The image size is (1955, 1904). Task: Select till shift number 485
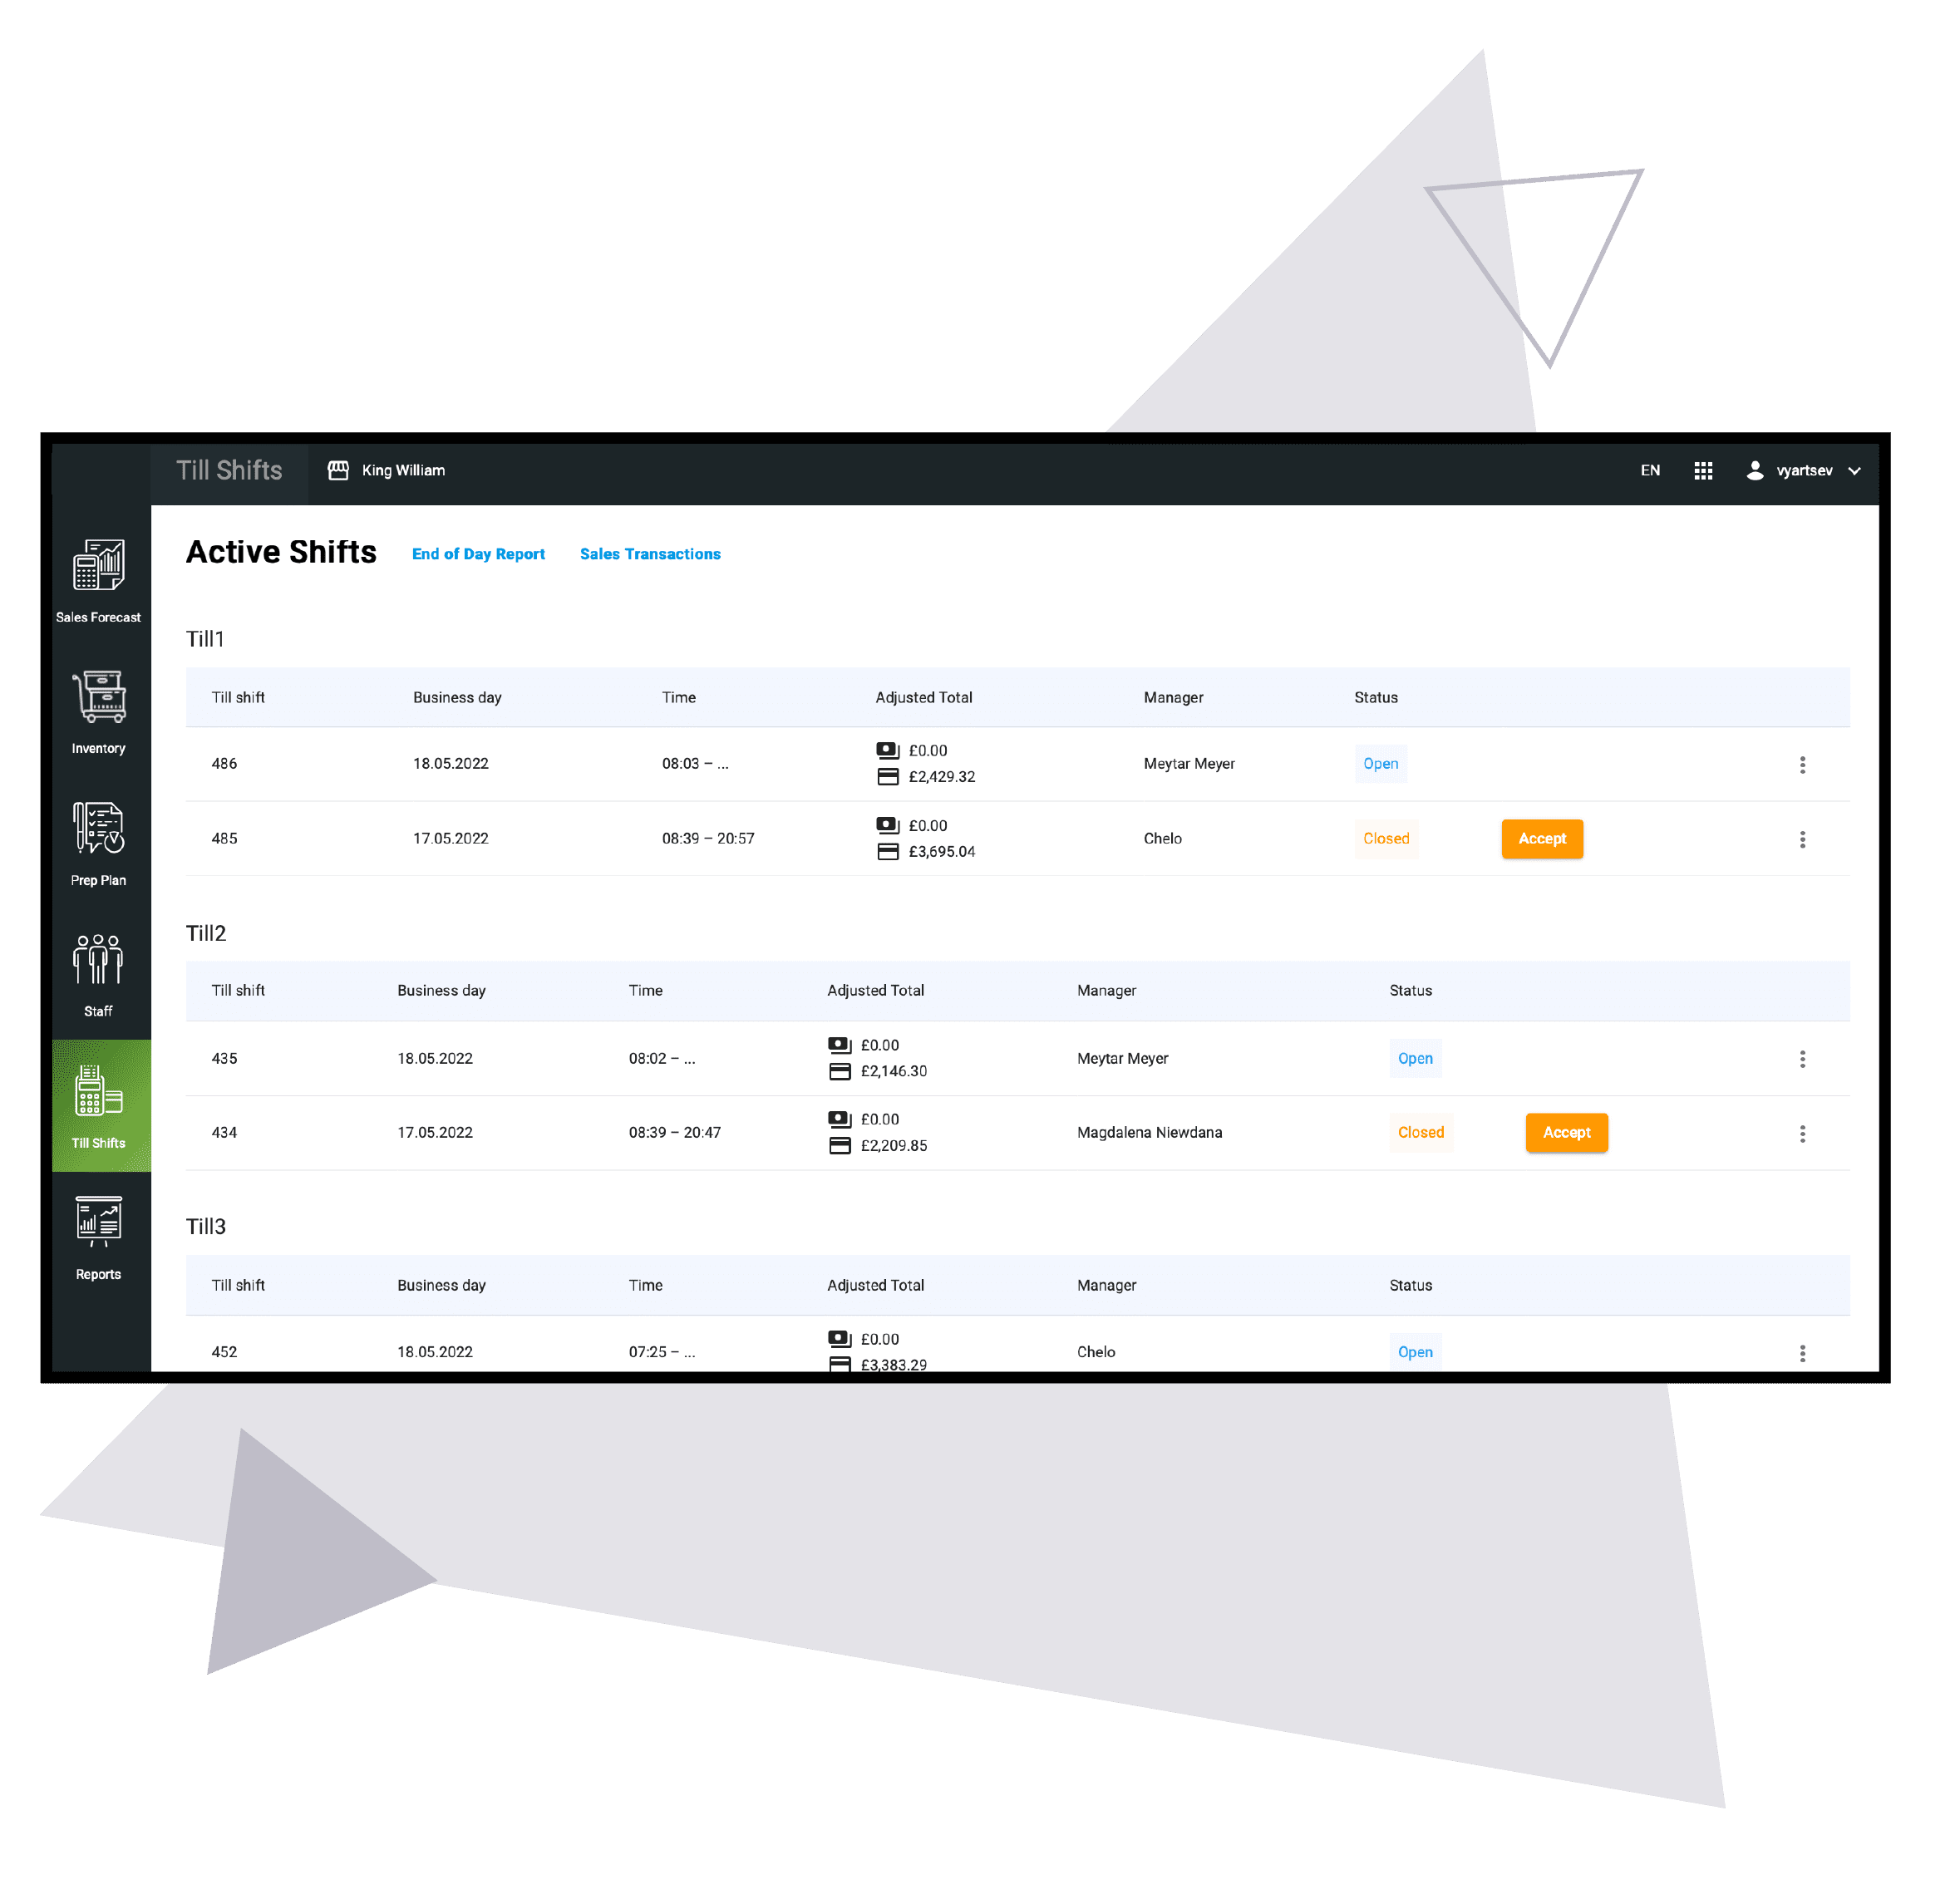[x=225, y=840]
